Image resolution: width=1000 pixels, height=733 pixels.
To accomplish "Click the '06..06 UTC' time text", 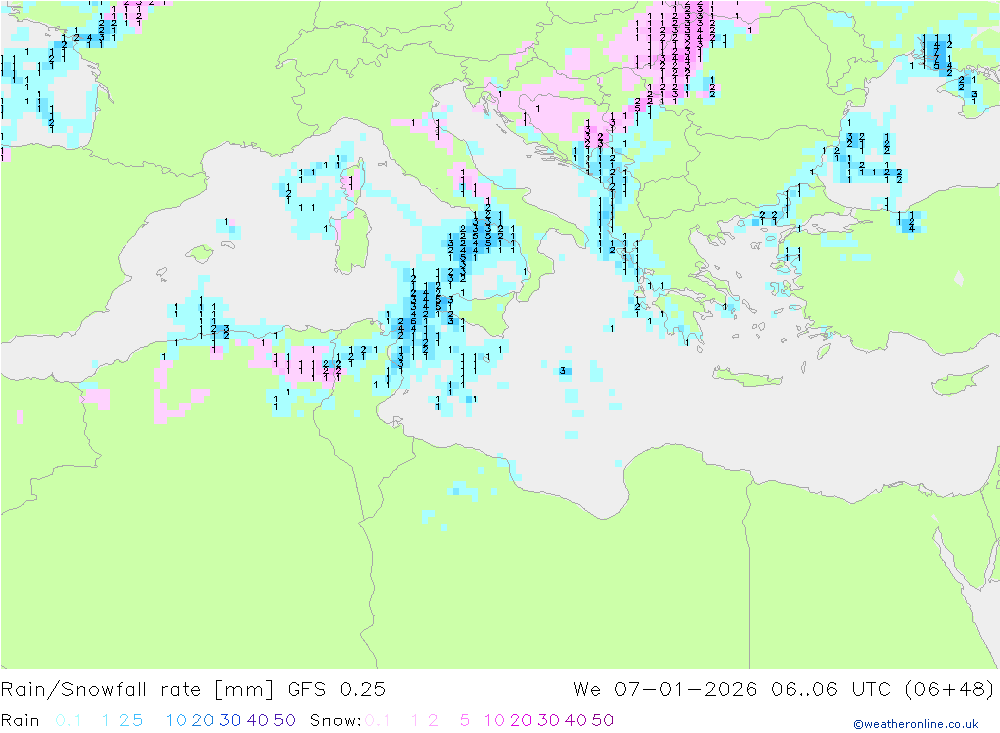I will click(x=830, y=690).
